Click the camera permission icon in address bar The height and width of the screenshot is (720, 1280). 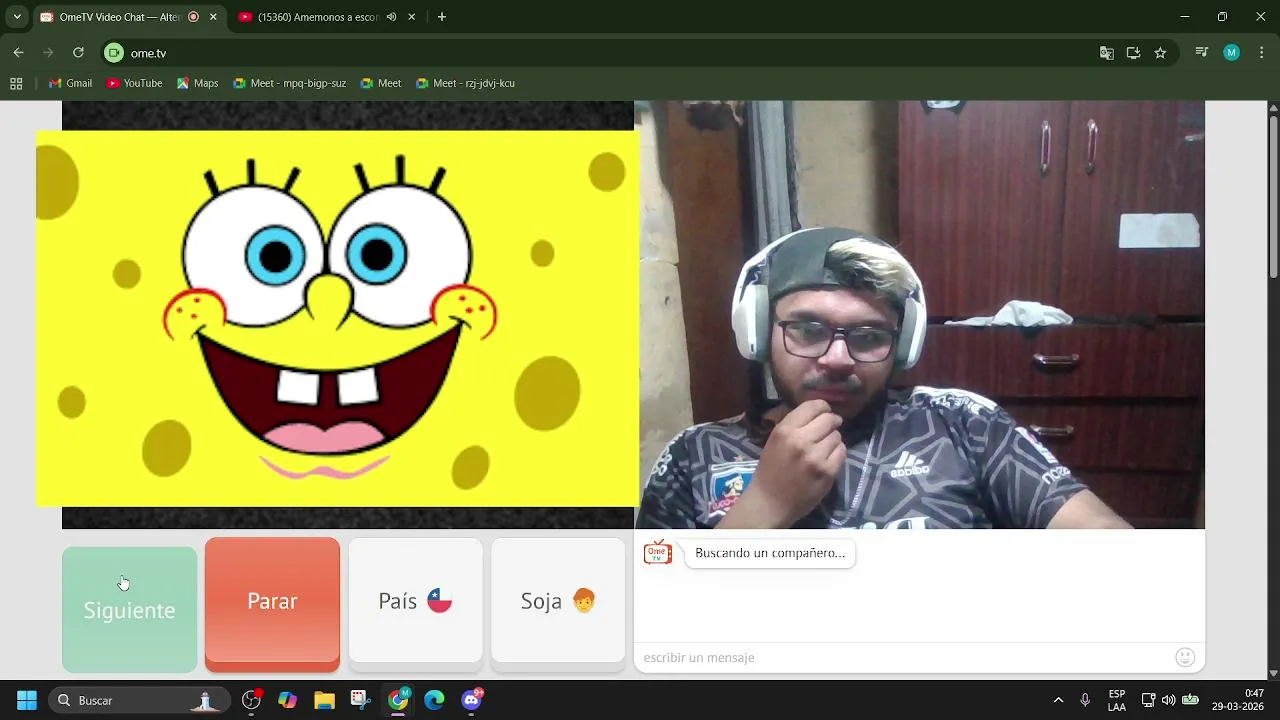[x=114, y=53]
